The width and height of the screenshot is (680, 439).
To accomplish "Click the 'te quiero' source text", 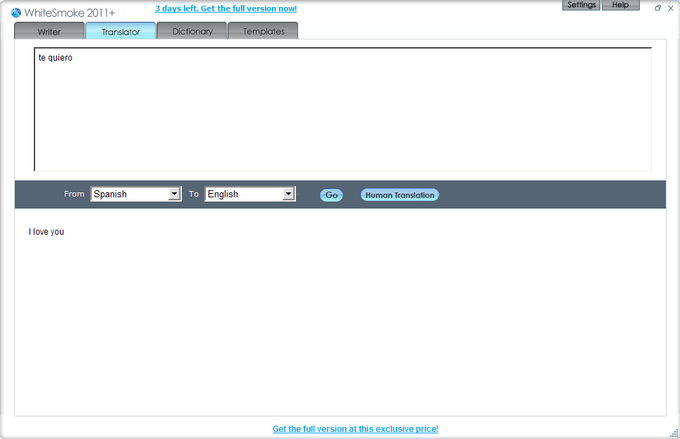I will click(x=55, y=57).
